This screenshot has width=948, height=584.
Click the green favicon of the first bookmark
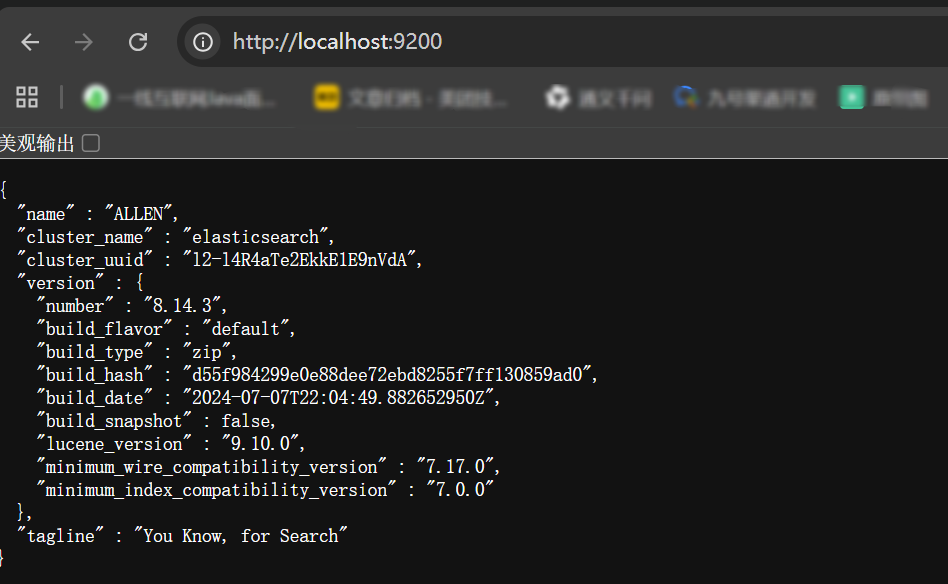point(95,97)
